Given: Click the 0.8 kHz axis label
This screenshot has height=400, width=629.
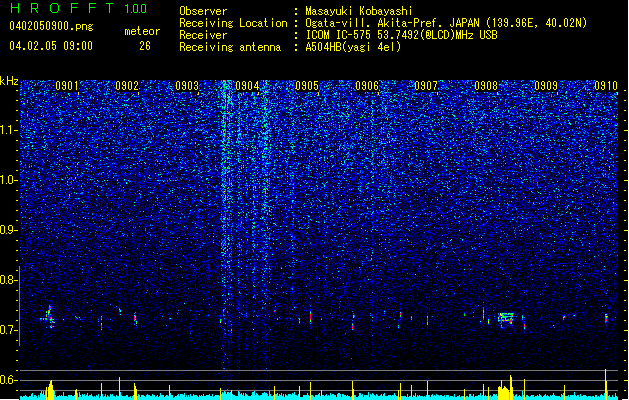Looking at the screenshot, I should coord(8,280).
